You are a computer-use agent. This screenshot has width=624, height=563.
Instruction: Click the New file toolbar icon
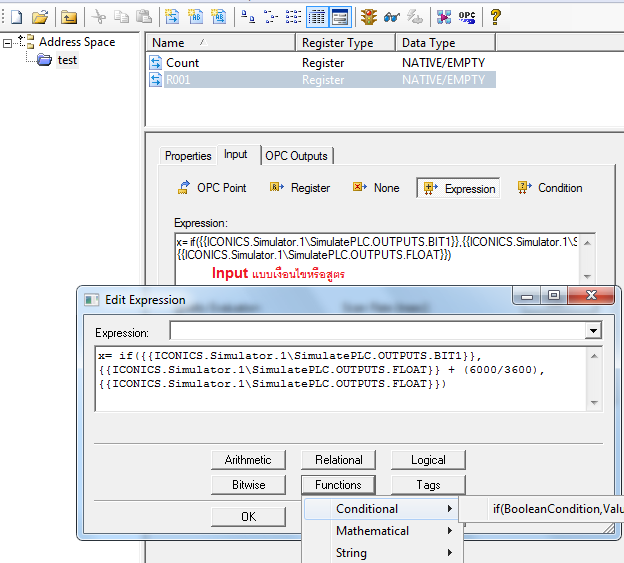(16, 17)
